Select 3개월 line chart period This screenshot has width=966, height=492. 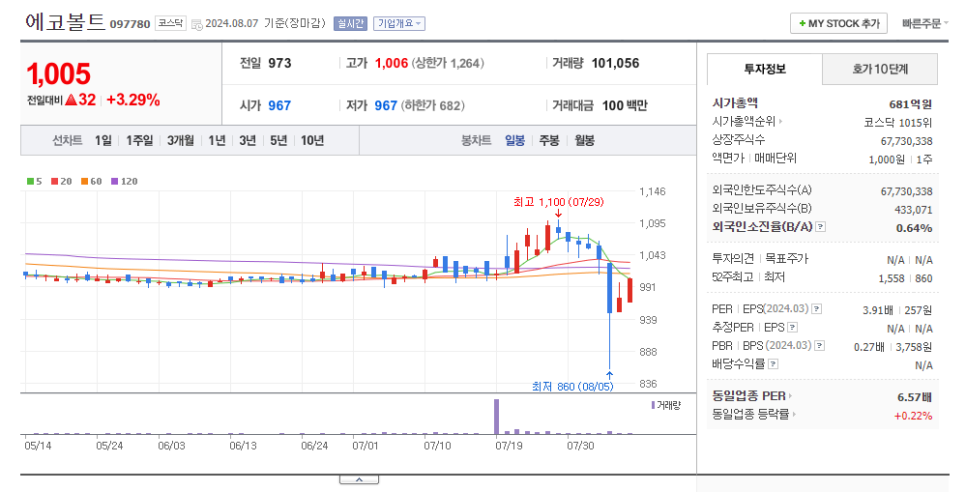[181, 140]
